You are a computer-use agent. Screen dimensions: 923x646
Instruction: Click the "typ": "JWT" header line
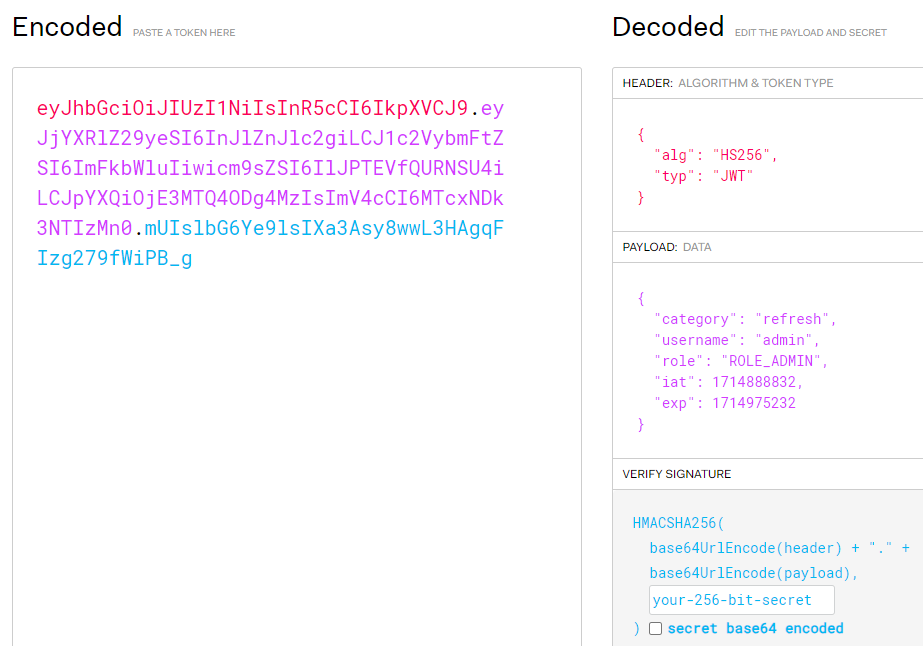(703, 176)
